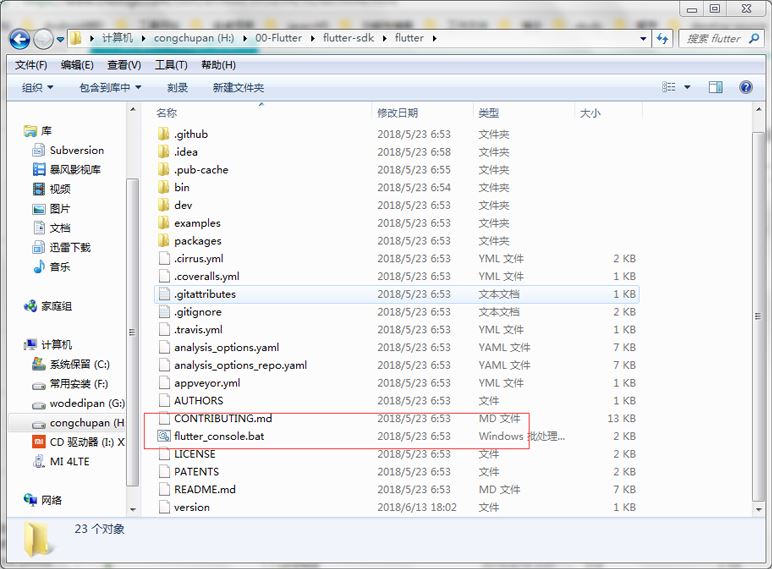Toggle the preview pane icon
Screen dimensions: 772x569
715,87
